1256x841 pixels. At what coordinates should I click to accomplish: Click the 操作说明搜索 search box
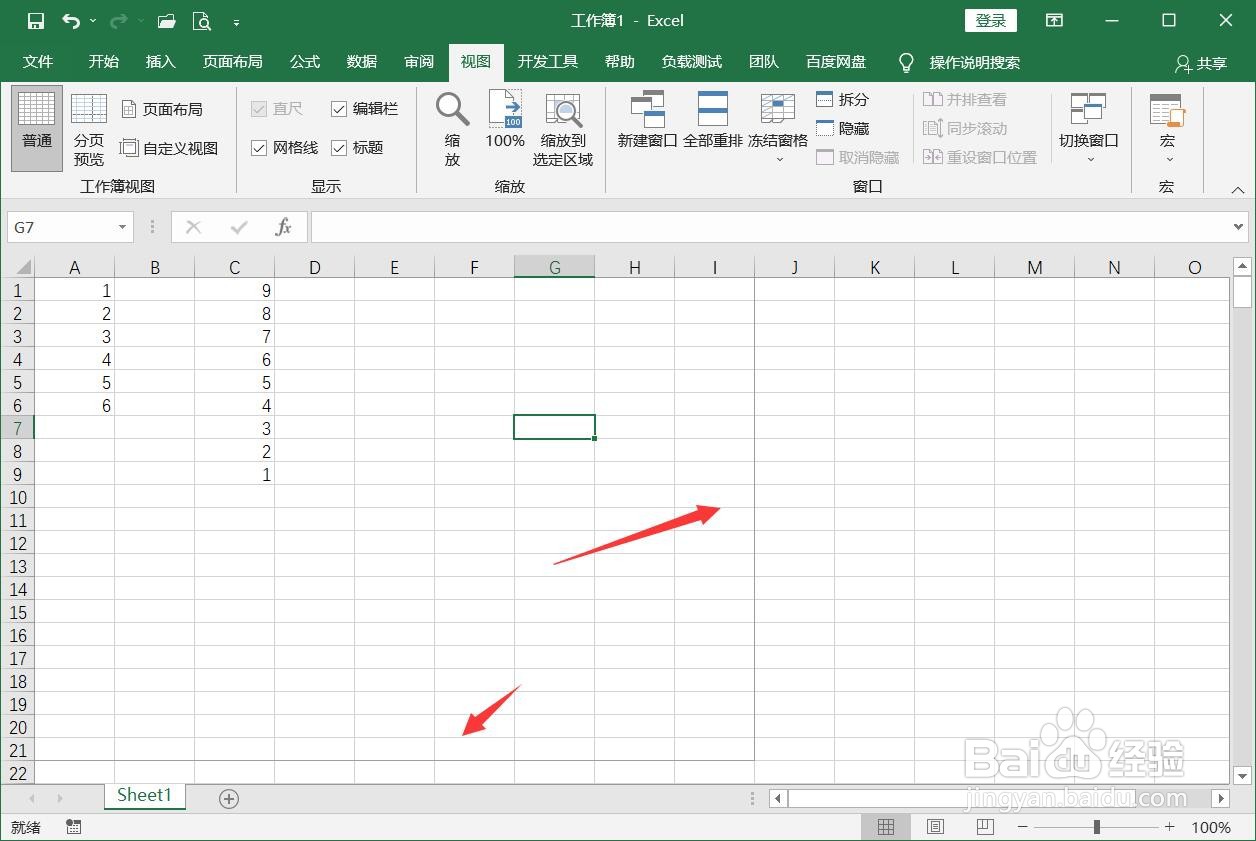974,62
